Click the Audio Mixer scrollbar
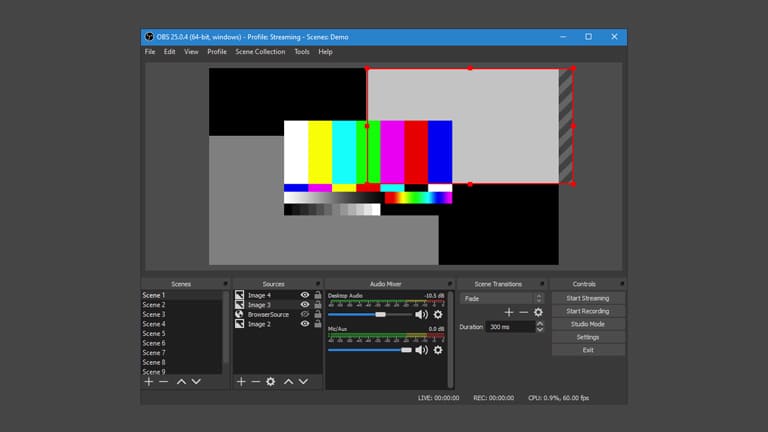Image resolution: width=768 pixels, height=432 pixels. click(x=450, y=339)
